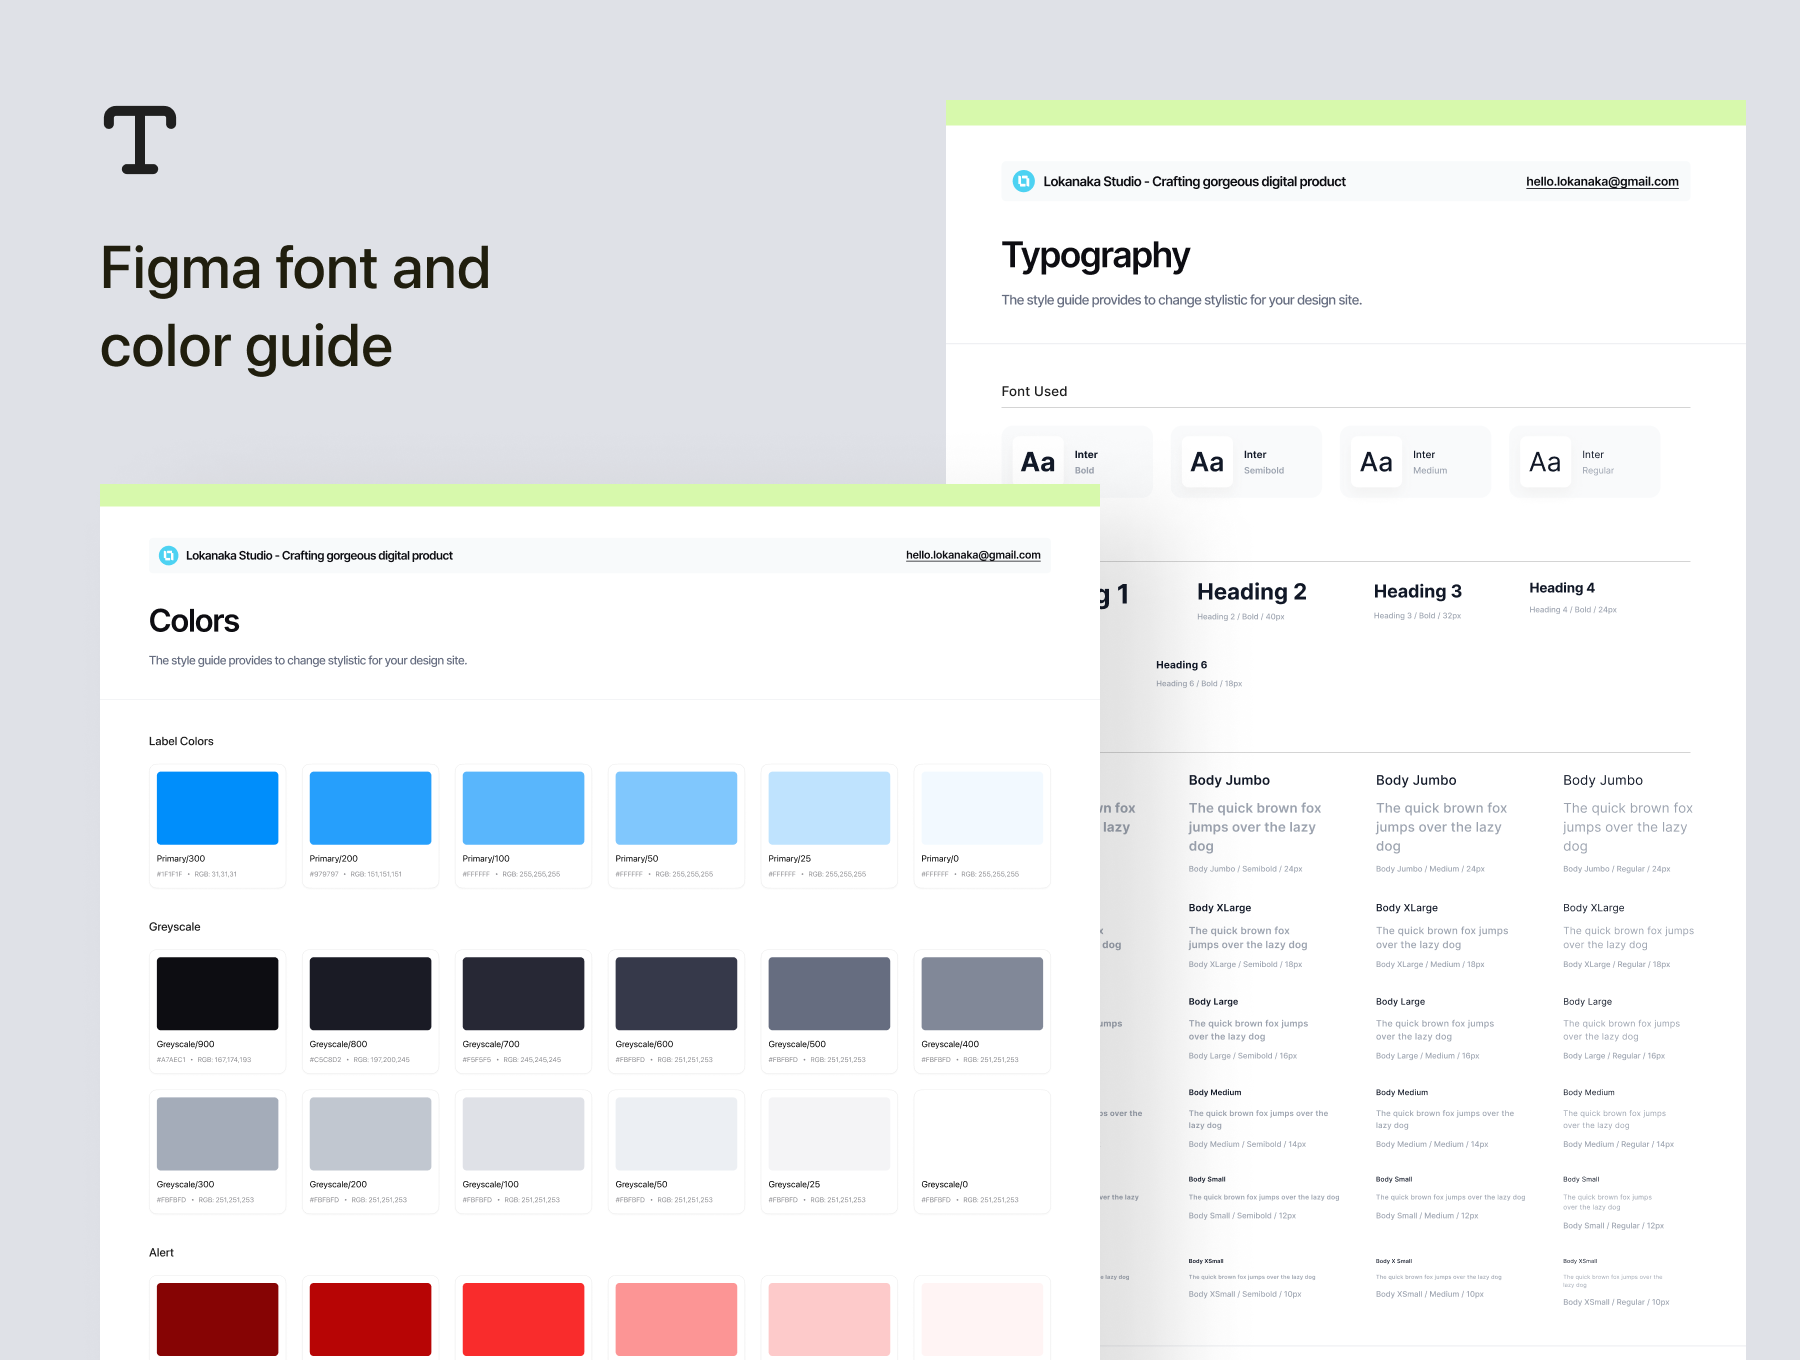
Task: Click the Lokanaka Studio logo on the Typography page
Action: [x=1024, y=181]
